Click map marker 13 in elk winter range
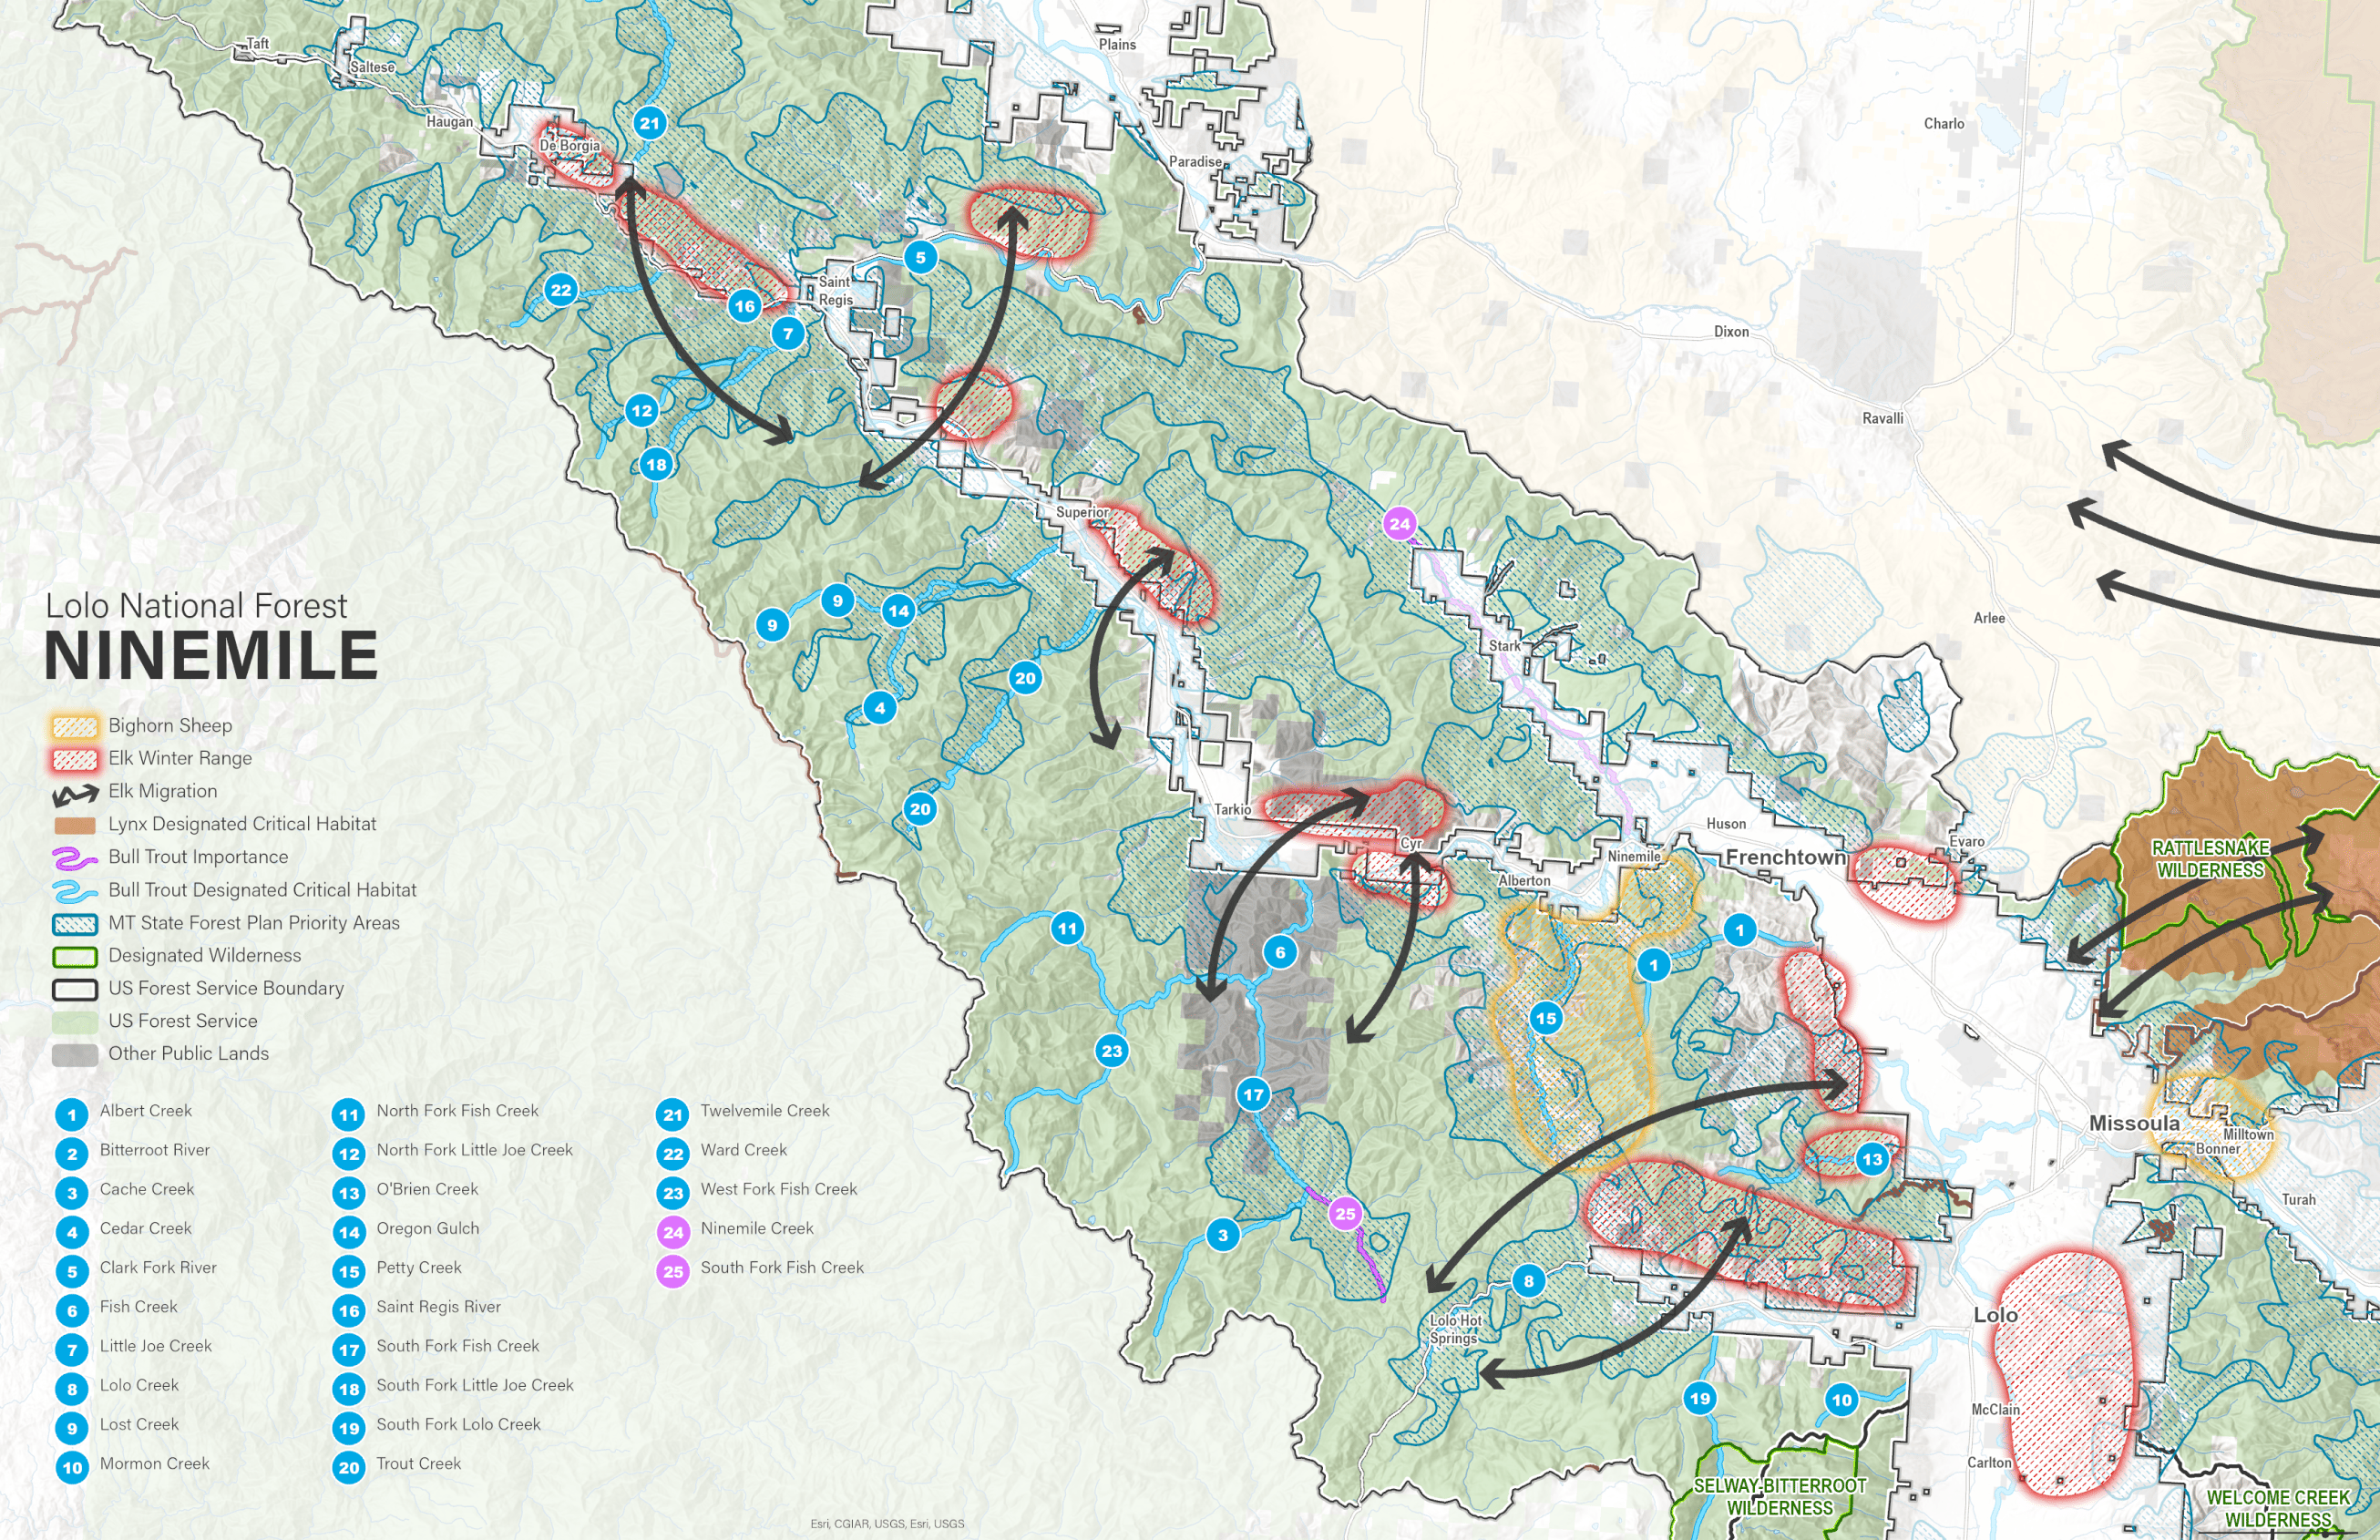Viewport: 2380px width, 1540px height. click(x=1872, y=1159)
